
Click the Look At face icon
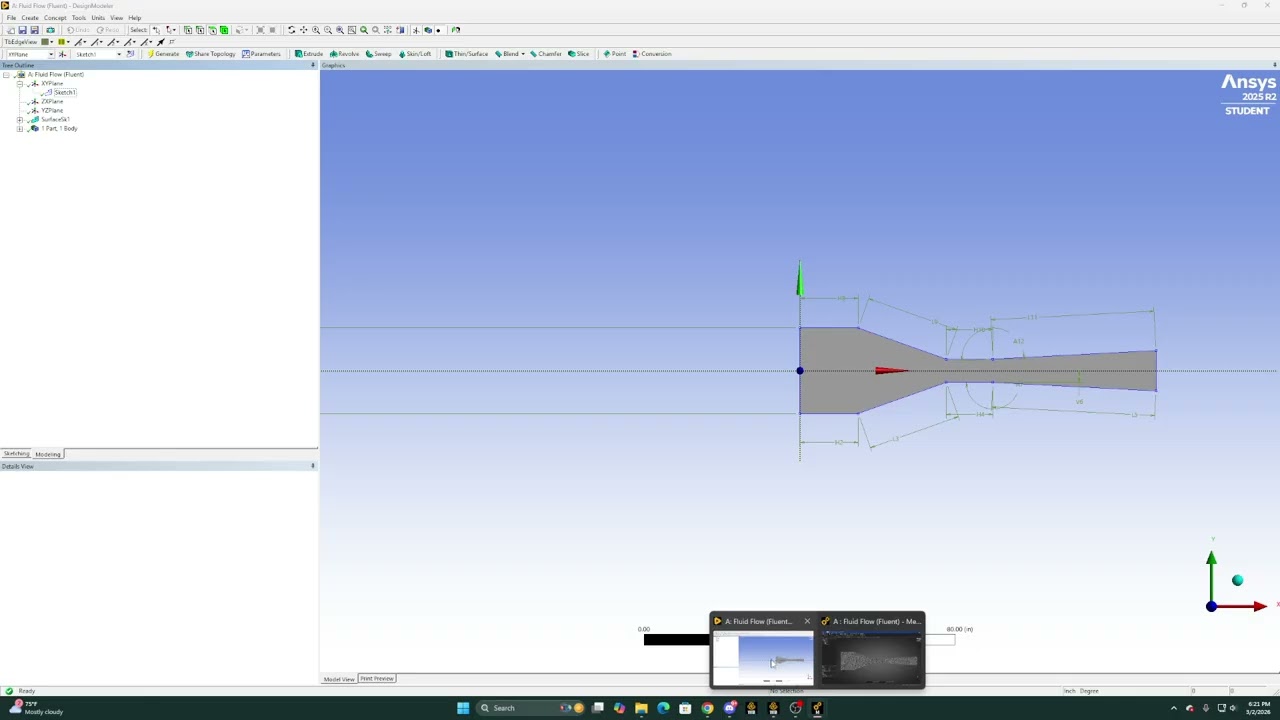[400, 30]
